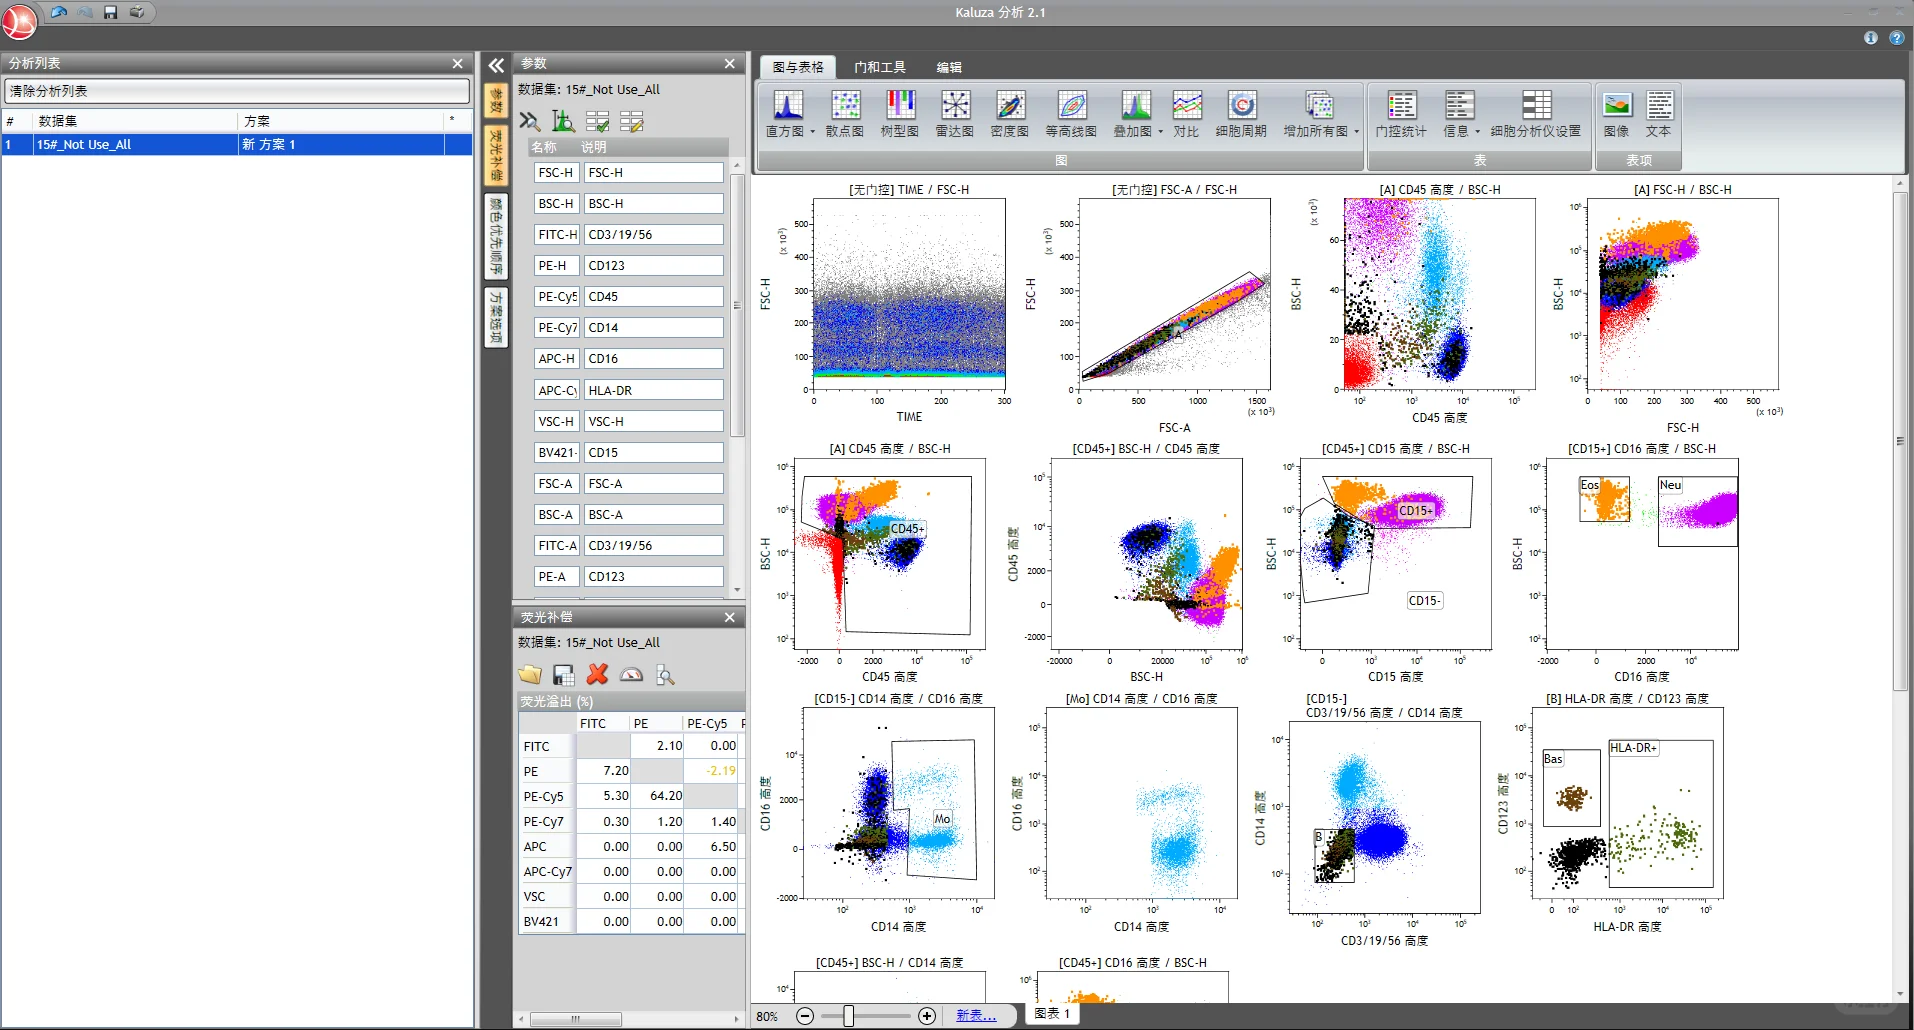This screenshot has height=1030, width=1914.
Task: Click the PE-Cy5 / PE value 64.20 cell
Action: click(x=657, y=796)
